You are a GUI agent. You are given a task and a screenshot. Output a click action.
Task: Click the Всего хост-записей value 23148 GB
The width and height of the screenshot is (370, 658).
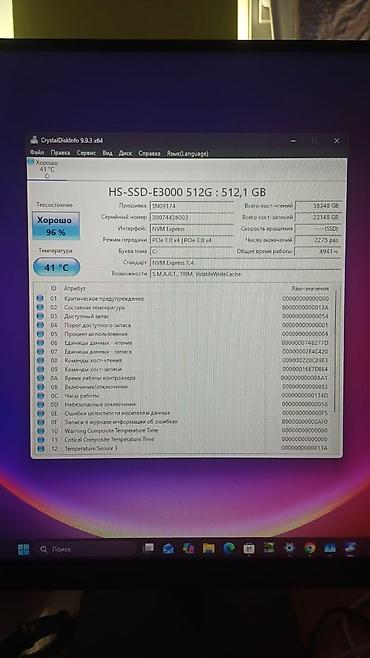[x=318, y=217]
